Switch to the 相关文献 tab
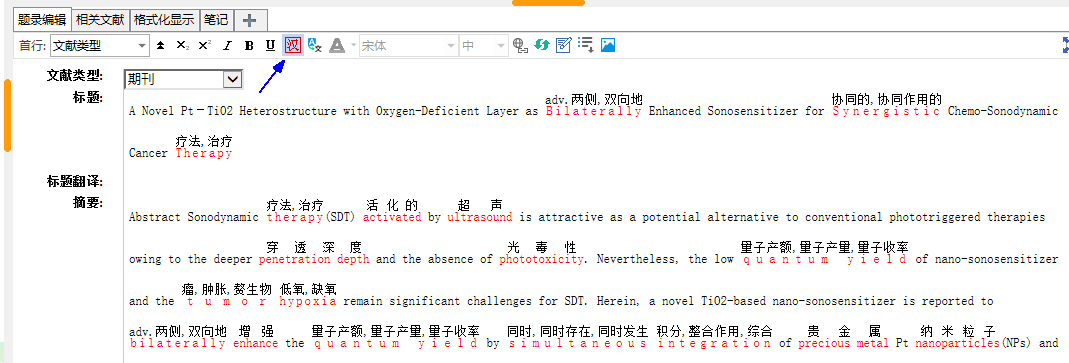Viewport: 1069px width, 363px height. (100, 20)
